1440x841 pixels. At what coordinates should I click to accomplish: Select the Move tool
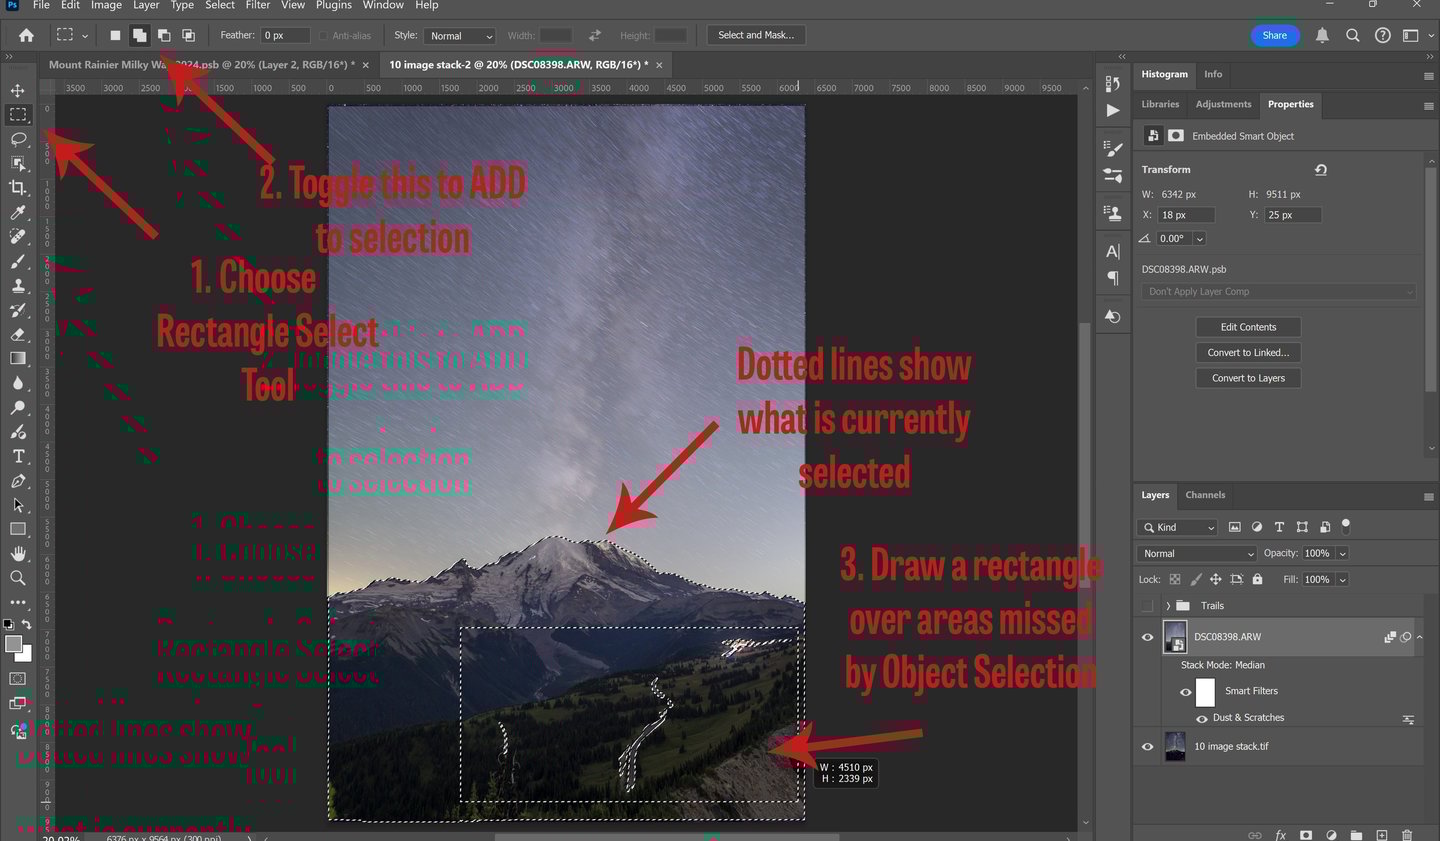[x=18, y=90]
